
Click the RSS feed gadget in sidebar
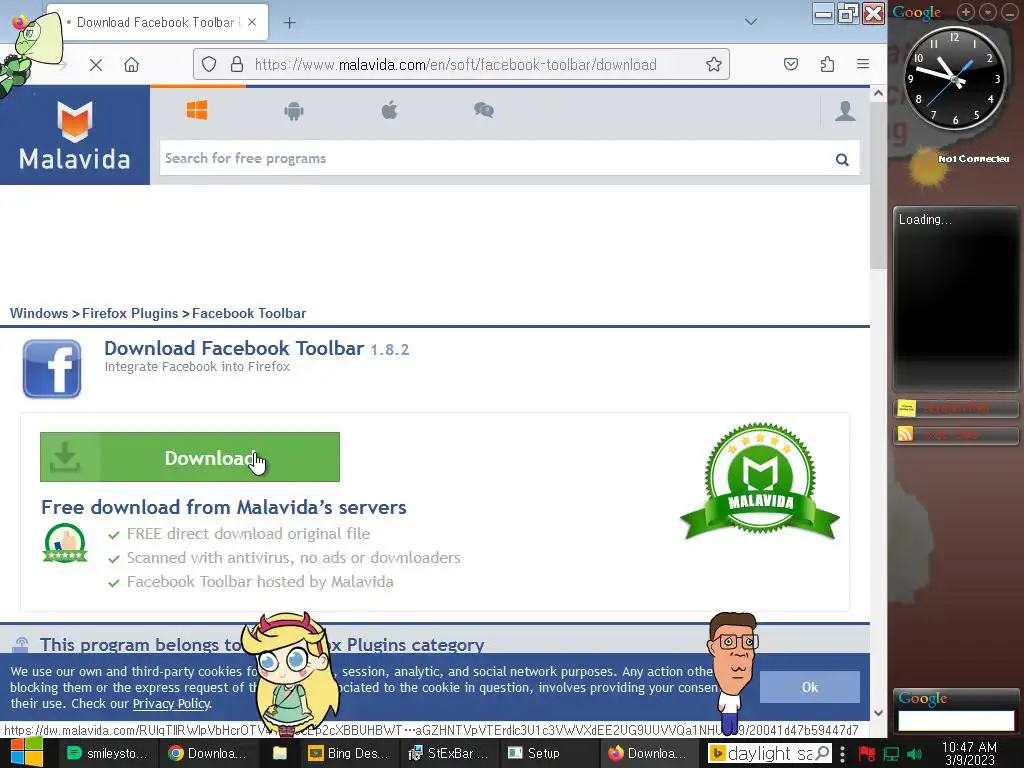(955, 435)
